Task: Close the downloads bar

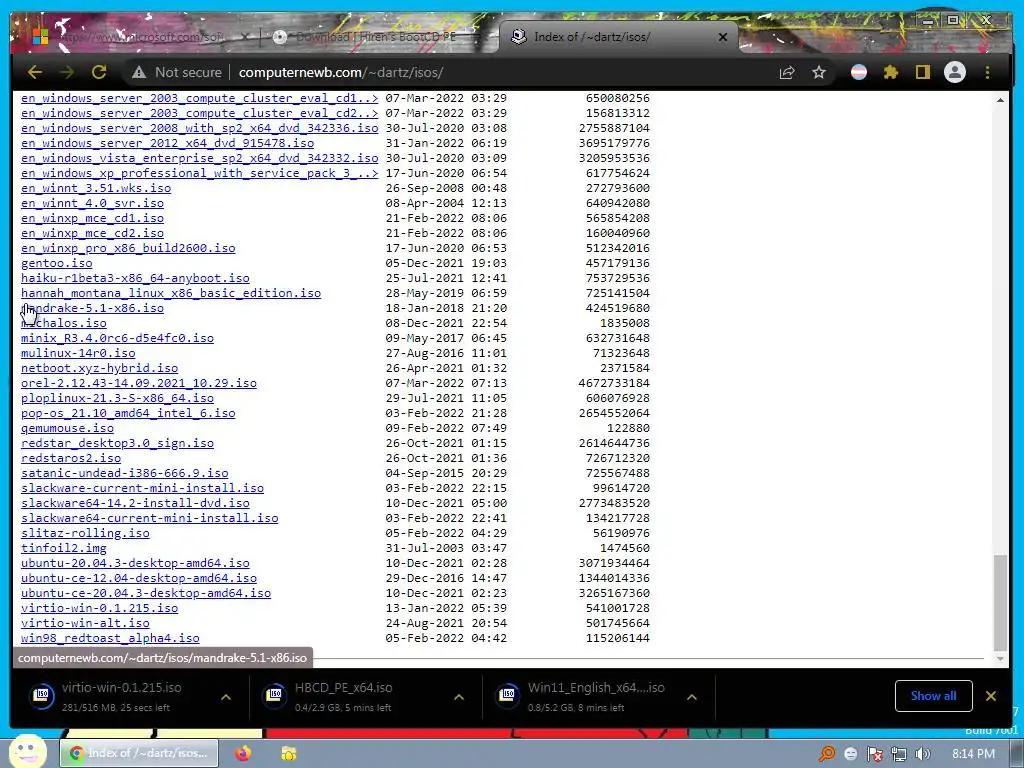Action: pos(991,696)
